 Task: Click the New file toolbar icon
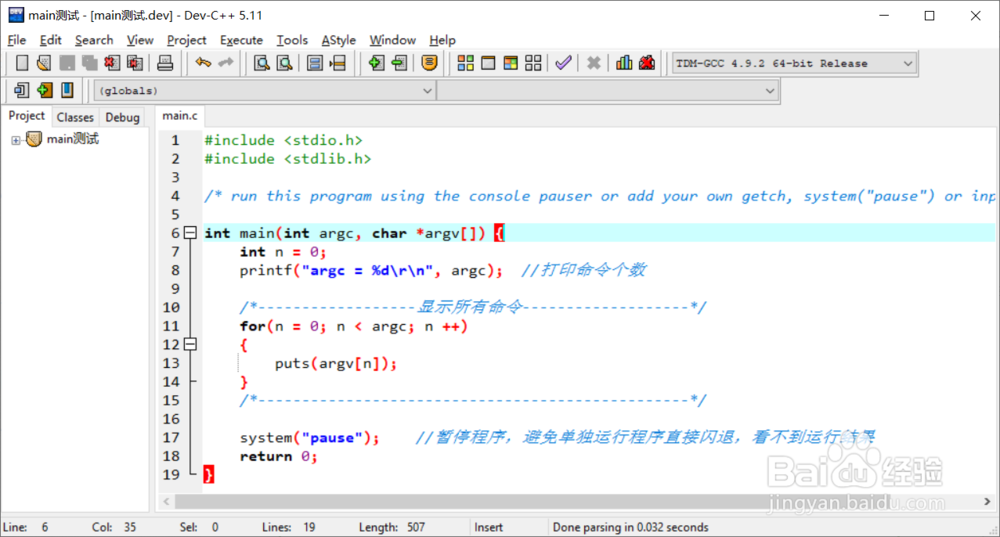pos(22,63)
